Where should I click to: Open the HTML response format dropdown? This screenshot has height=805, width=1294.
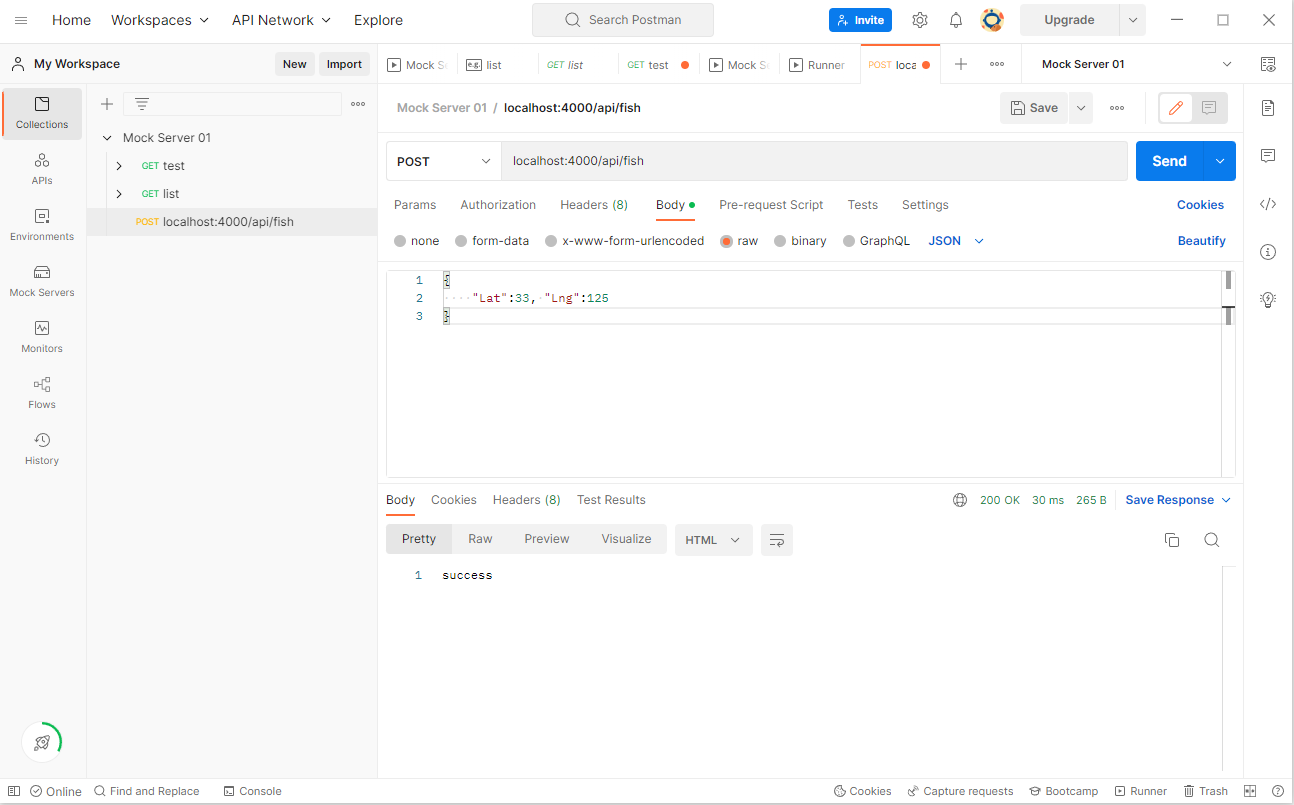(x=713, y=540)
